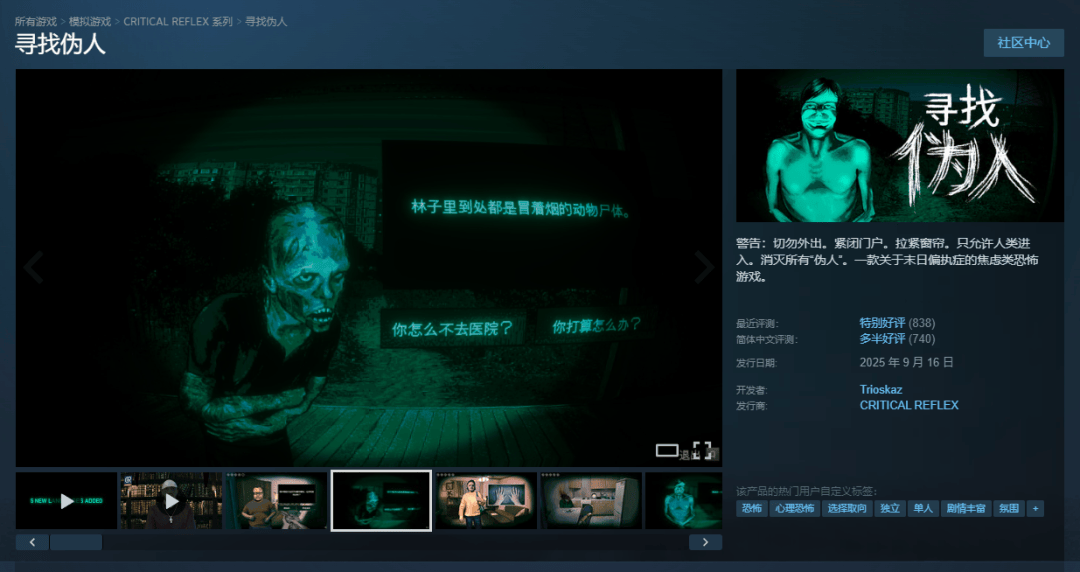
Task: Open 特别好评 recent reviews link
Action: click(882, 323)
